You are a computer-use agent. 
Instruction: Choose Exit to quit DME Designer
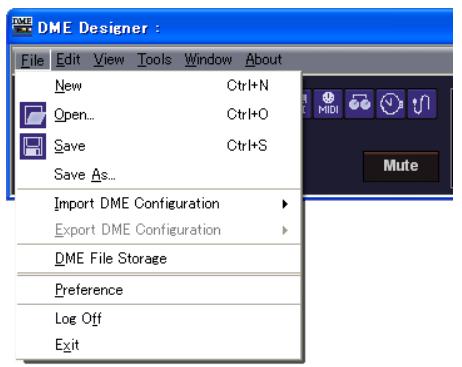pyautogui.click(x=158, y=345)
